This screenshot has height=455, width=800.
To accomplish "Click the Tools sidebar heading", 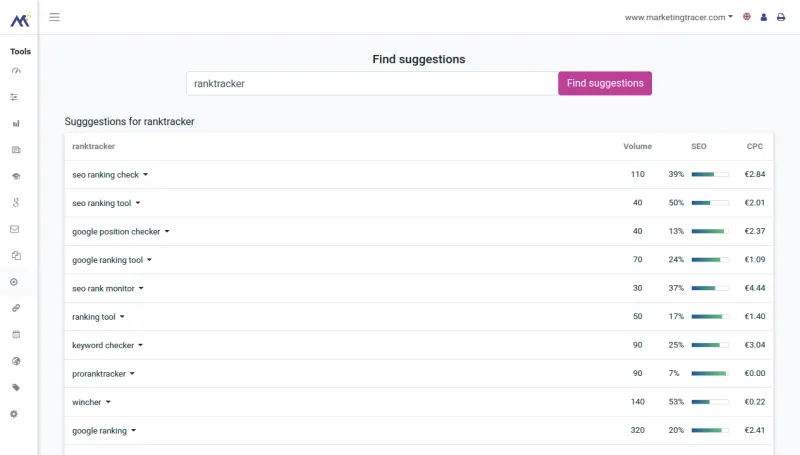I will [20, 52].
